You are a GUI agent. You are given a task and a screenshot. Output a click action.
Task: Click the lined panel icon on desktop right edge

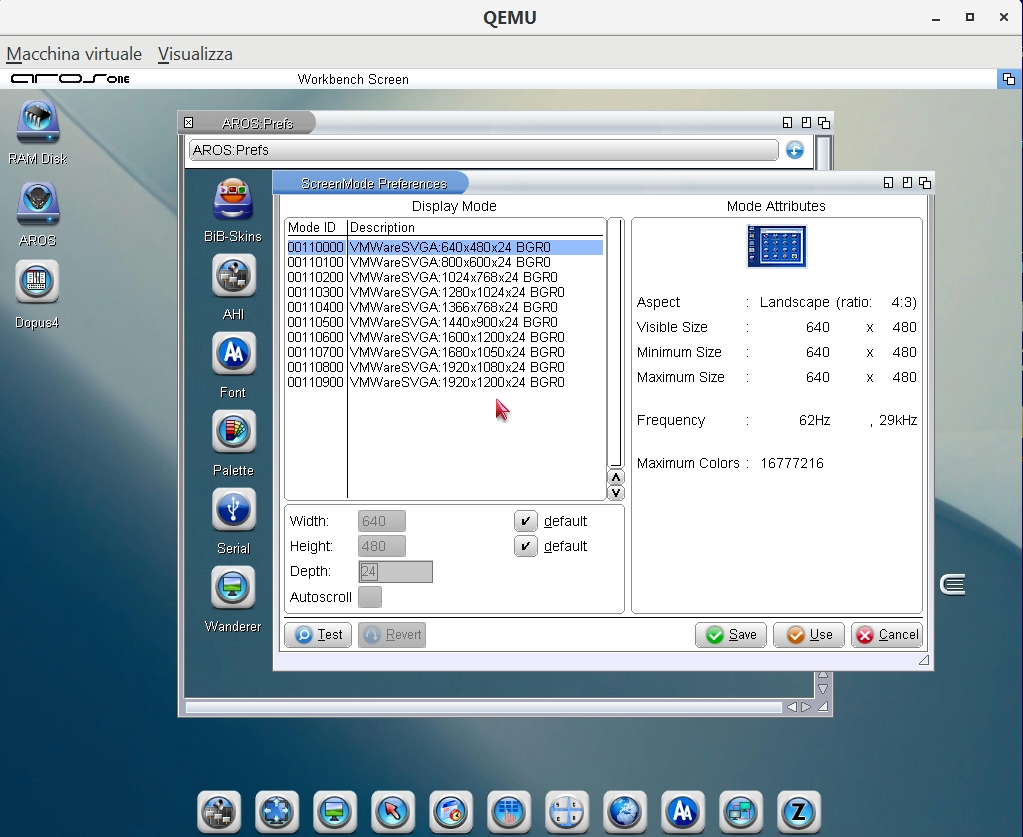(953, 585)
